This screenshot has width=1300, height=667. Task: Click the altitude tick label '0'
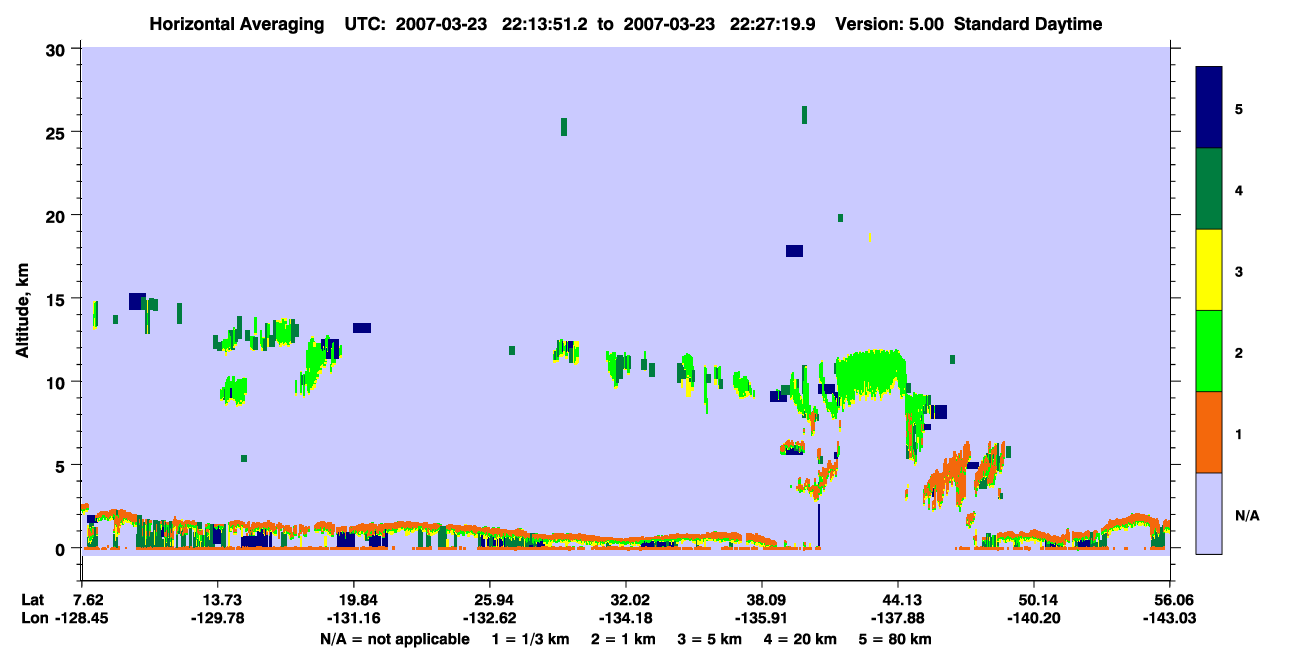click(x=62, y=548)
